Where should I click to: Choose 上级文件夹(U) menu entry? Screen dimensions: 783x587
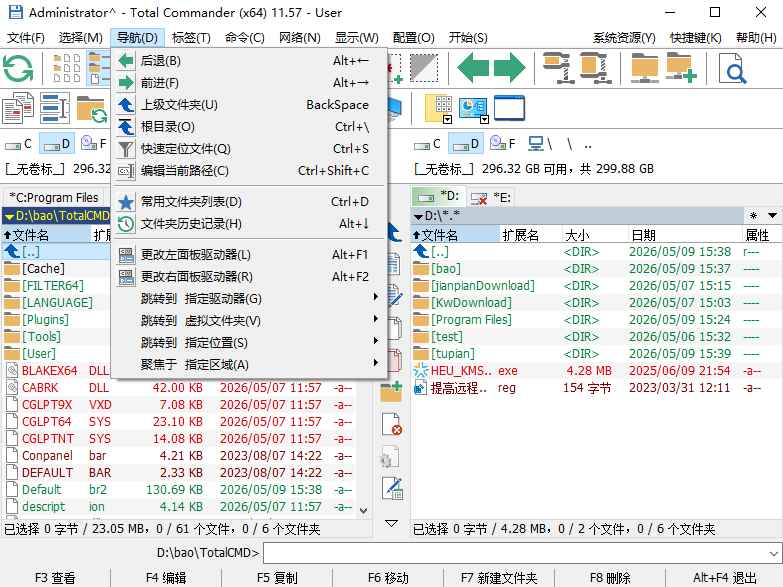pyautogui.click(x=250, y=105)
